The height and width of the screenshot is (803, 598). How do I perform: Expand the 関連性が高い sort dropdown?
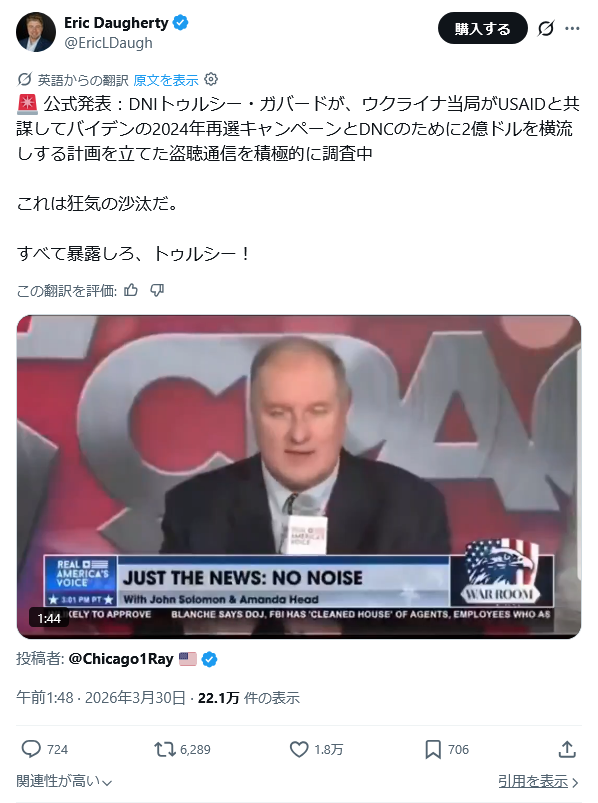65,781
